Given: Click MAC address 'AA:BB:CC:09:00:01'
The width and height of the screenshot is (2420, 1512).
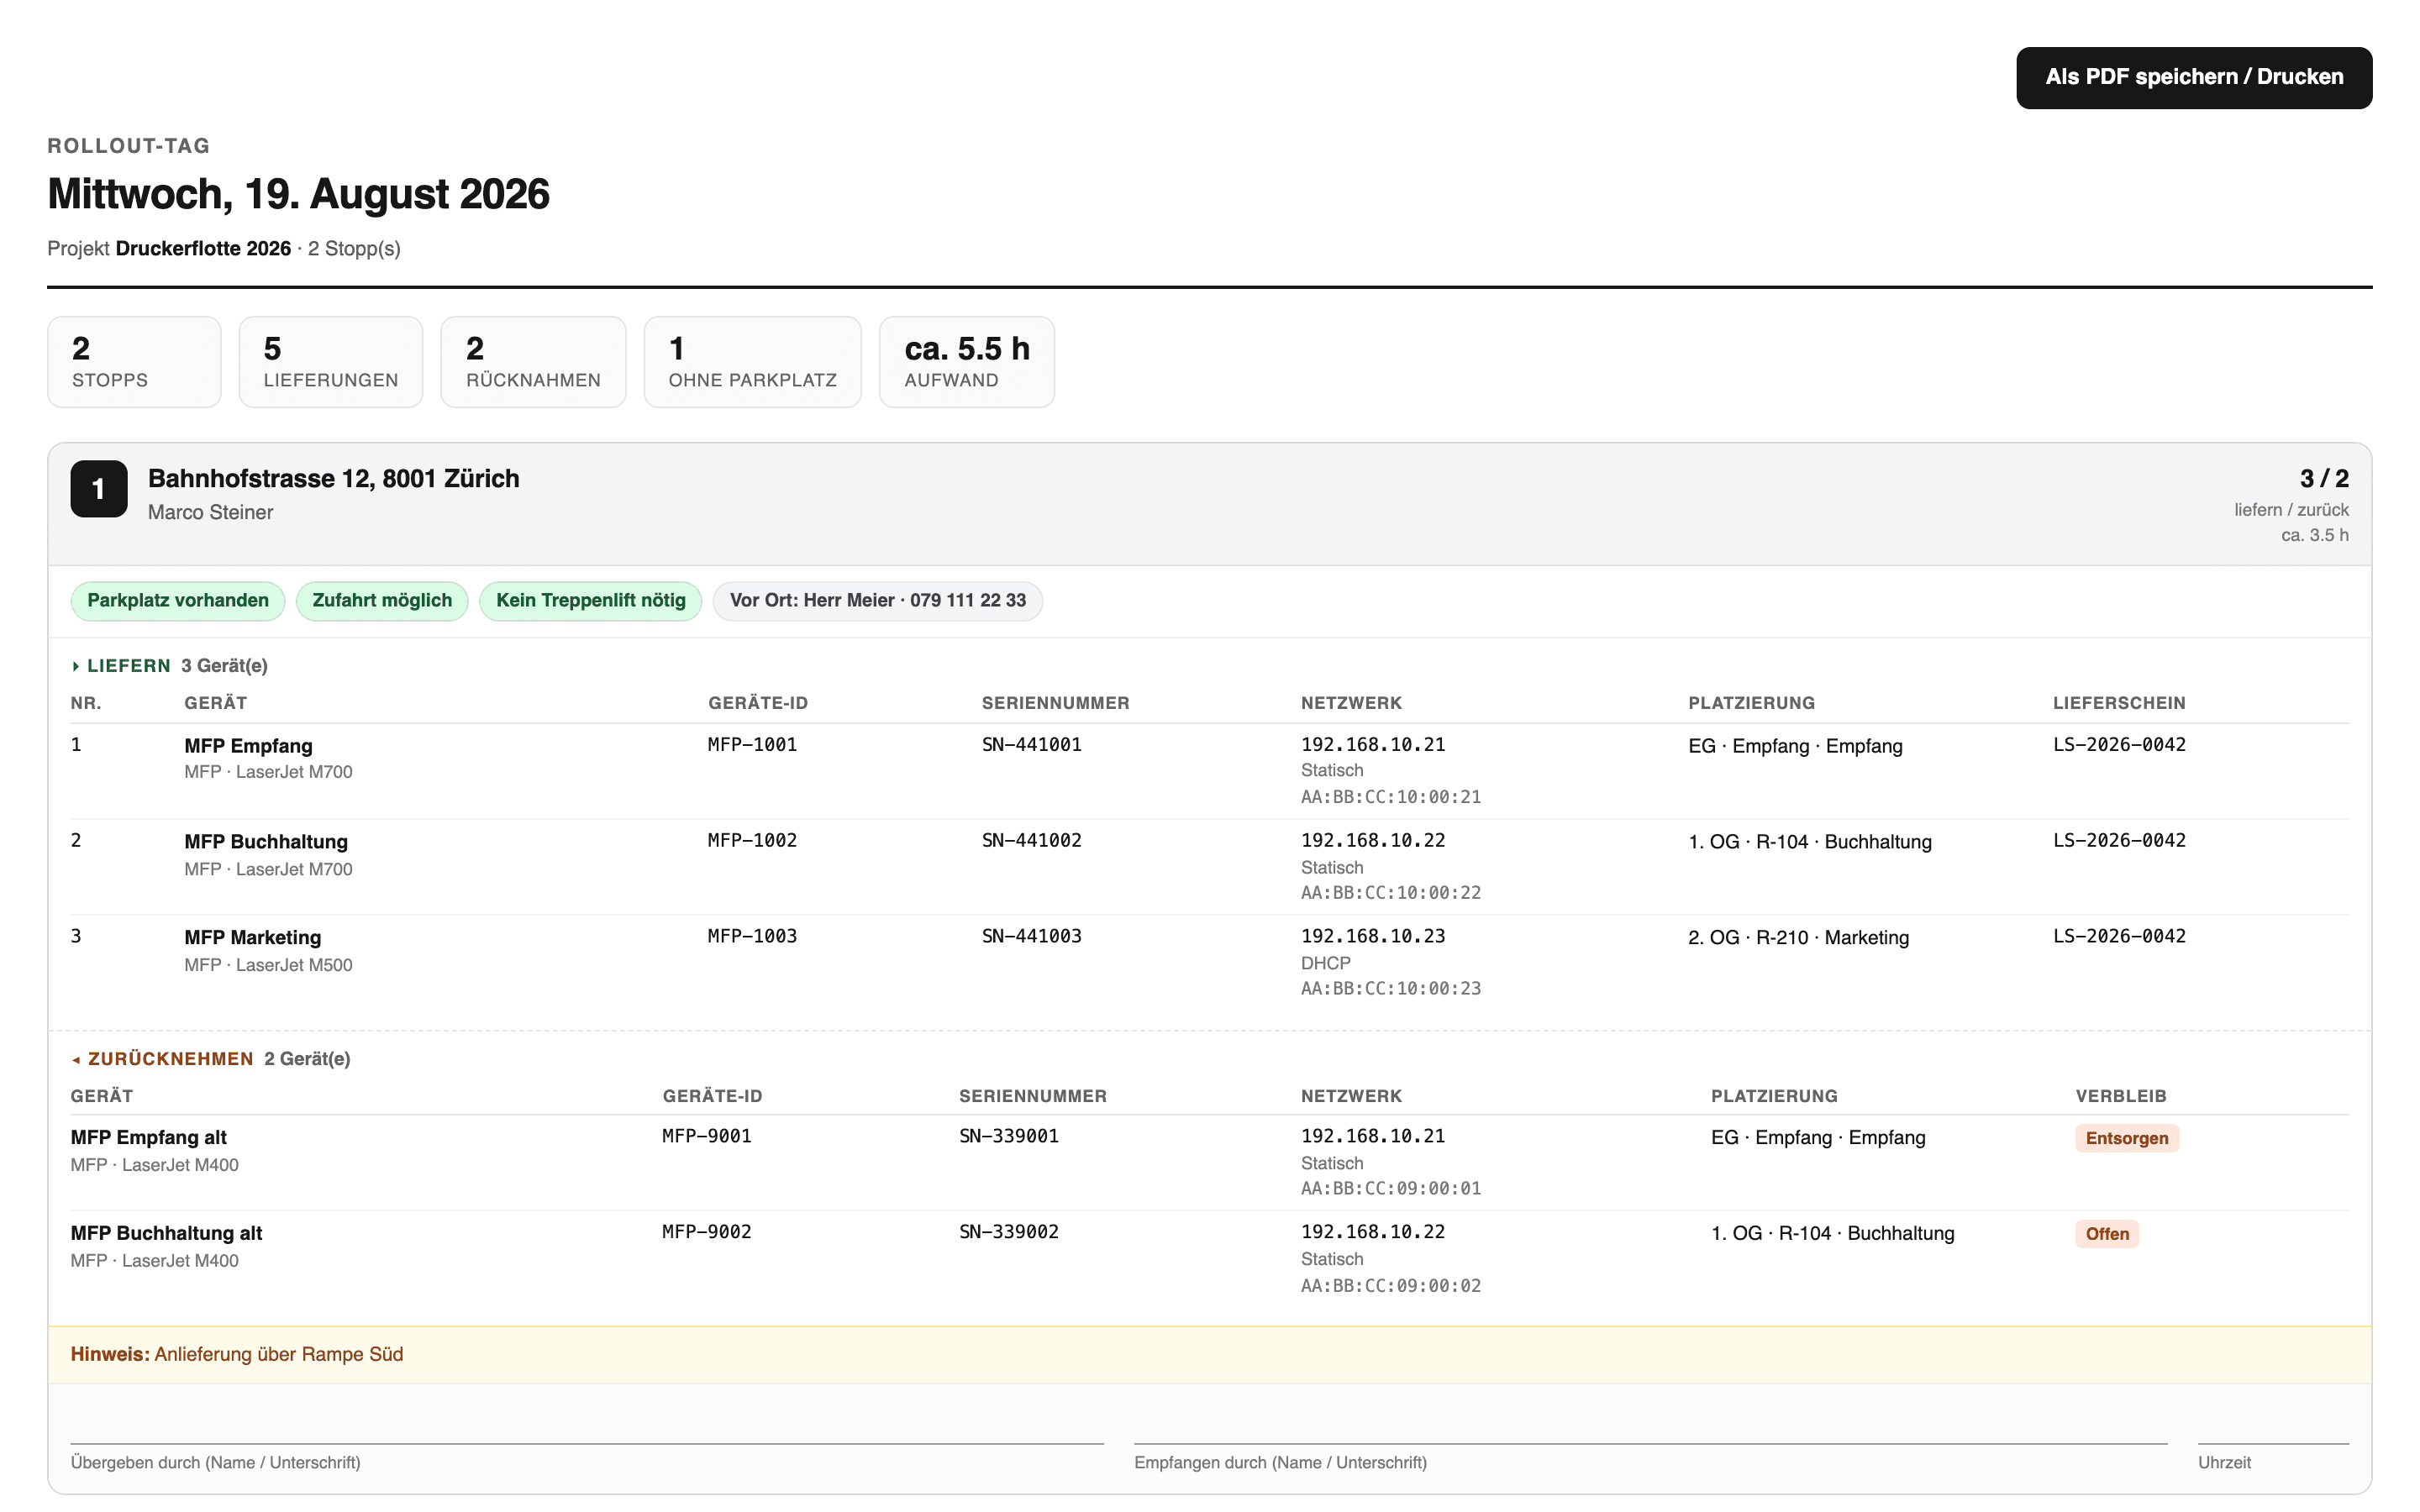Looking at the screenshot, I should click(x=1391, y=1189).
